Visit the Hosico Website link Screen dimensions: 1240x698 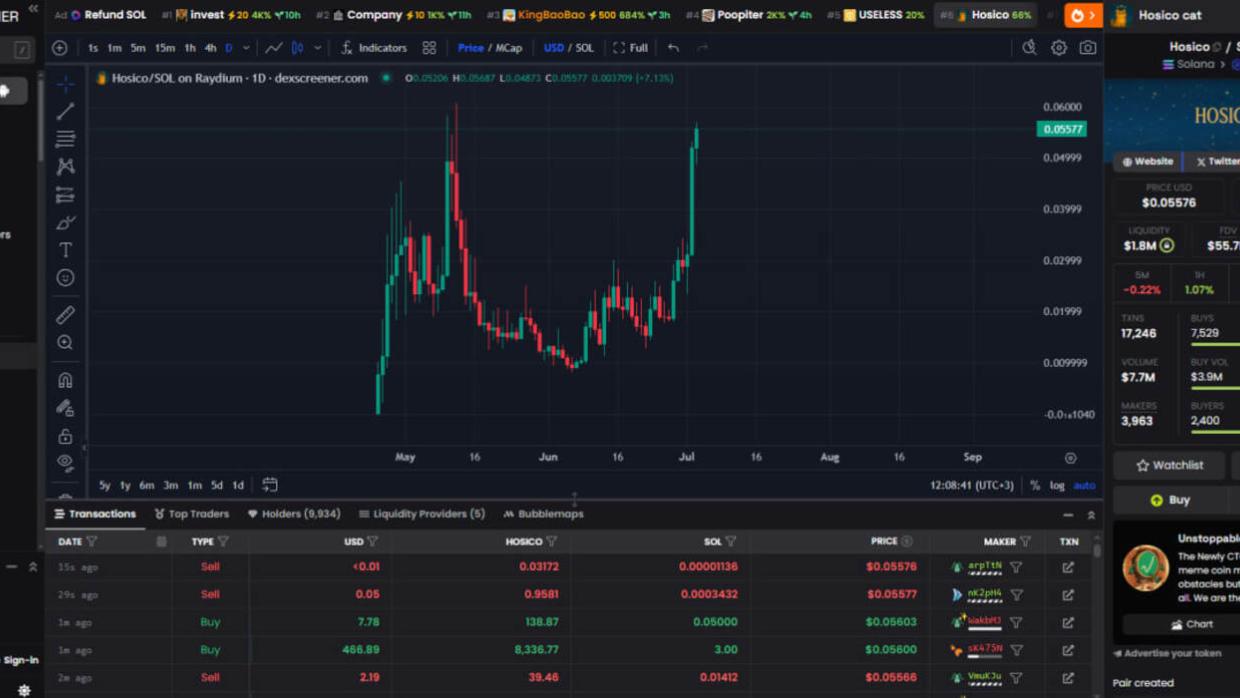(1147, 161)
